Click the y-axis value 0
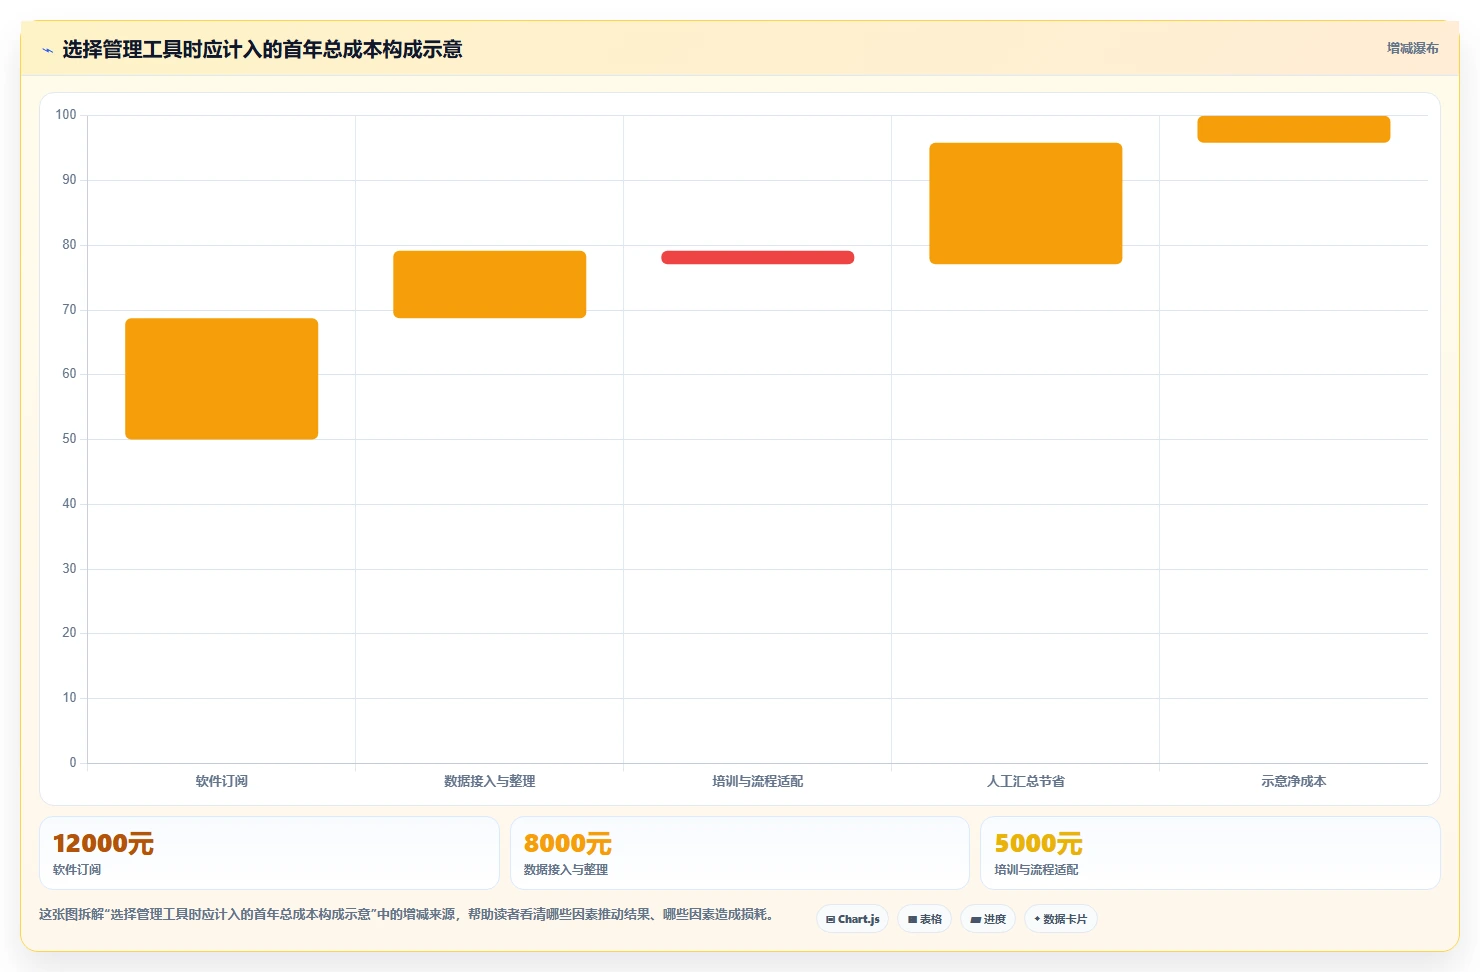 pos(73,763)
